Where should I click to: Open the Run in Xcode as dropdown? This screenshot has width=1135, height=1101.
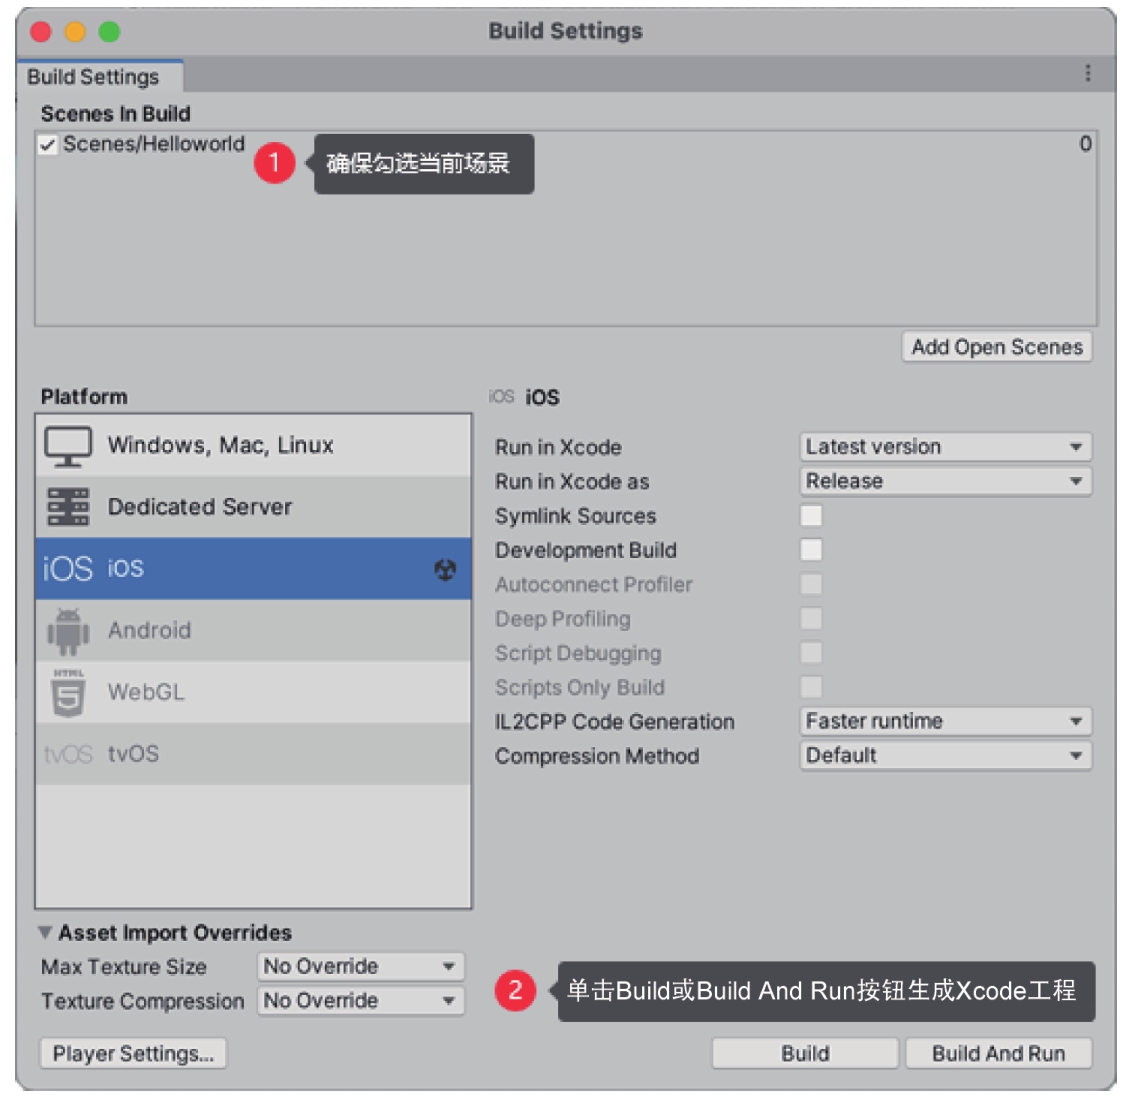point(945,481)
